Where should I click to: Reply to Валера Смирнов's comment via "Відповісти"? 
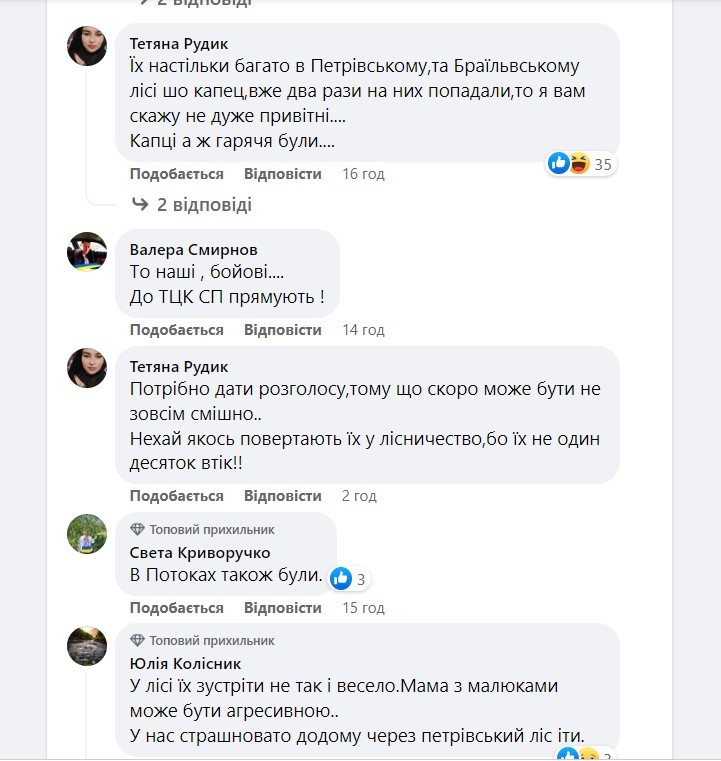tap(283, 329)
